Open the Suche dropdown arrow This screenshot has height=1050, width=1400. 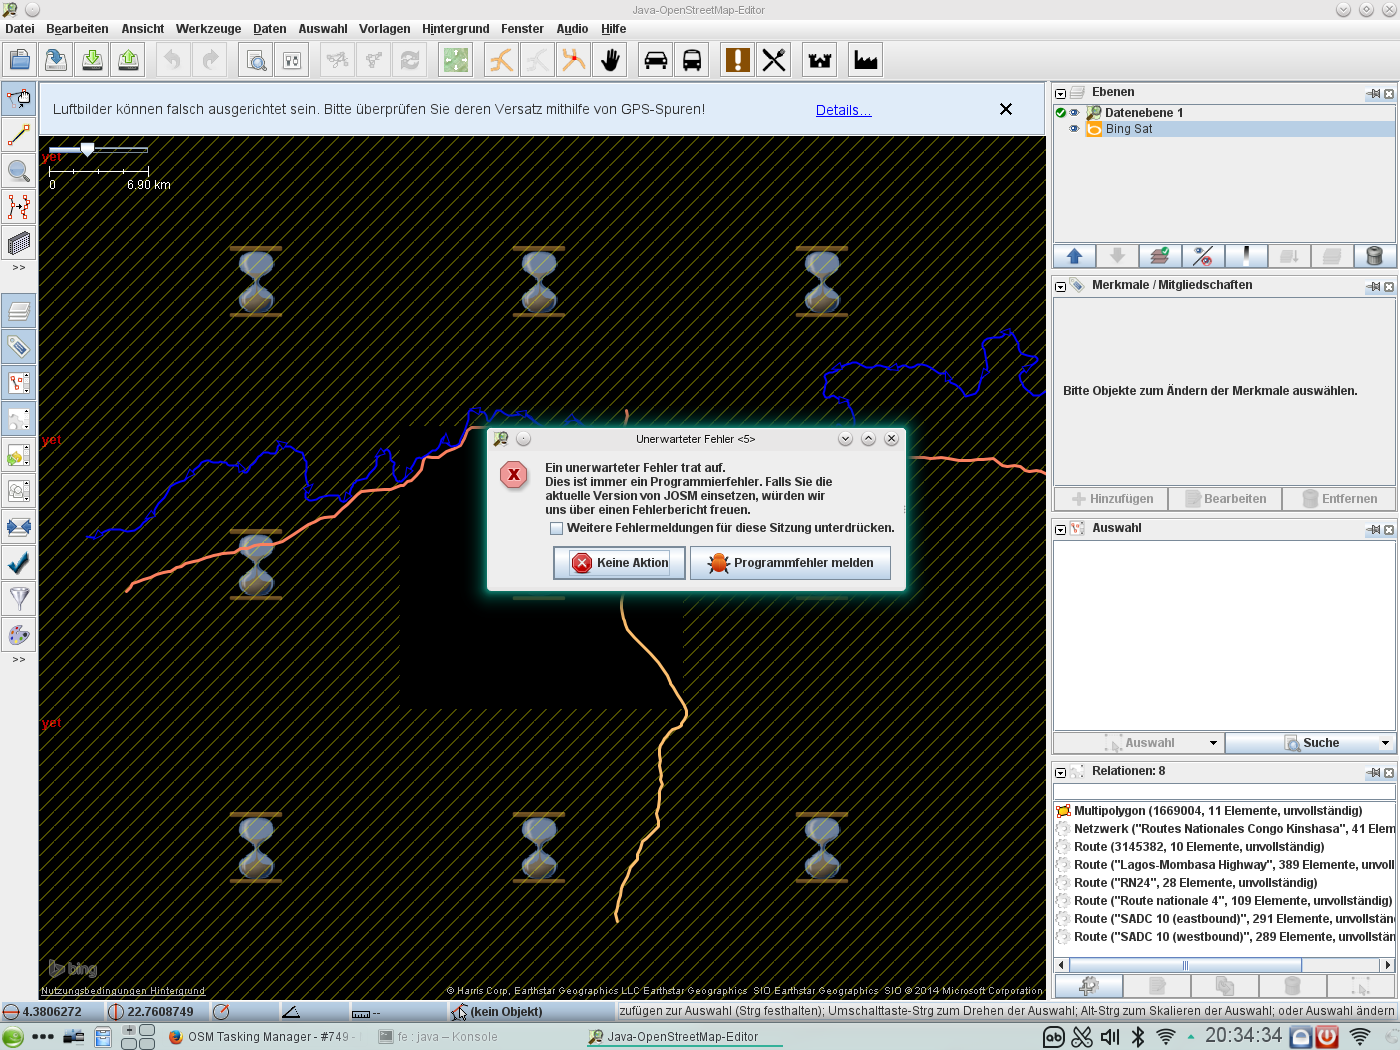point(1385,743)
